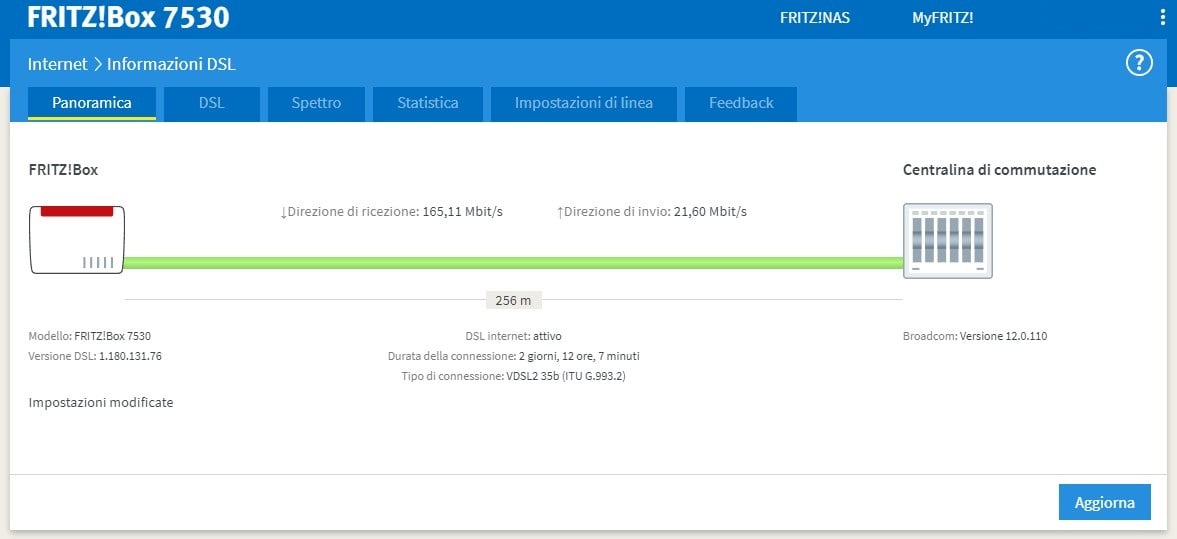Click the FRITZ!Box router device icon
The width and height of the screenshot is (1177, 539).
(x=77, y=239)
